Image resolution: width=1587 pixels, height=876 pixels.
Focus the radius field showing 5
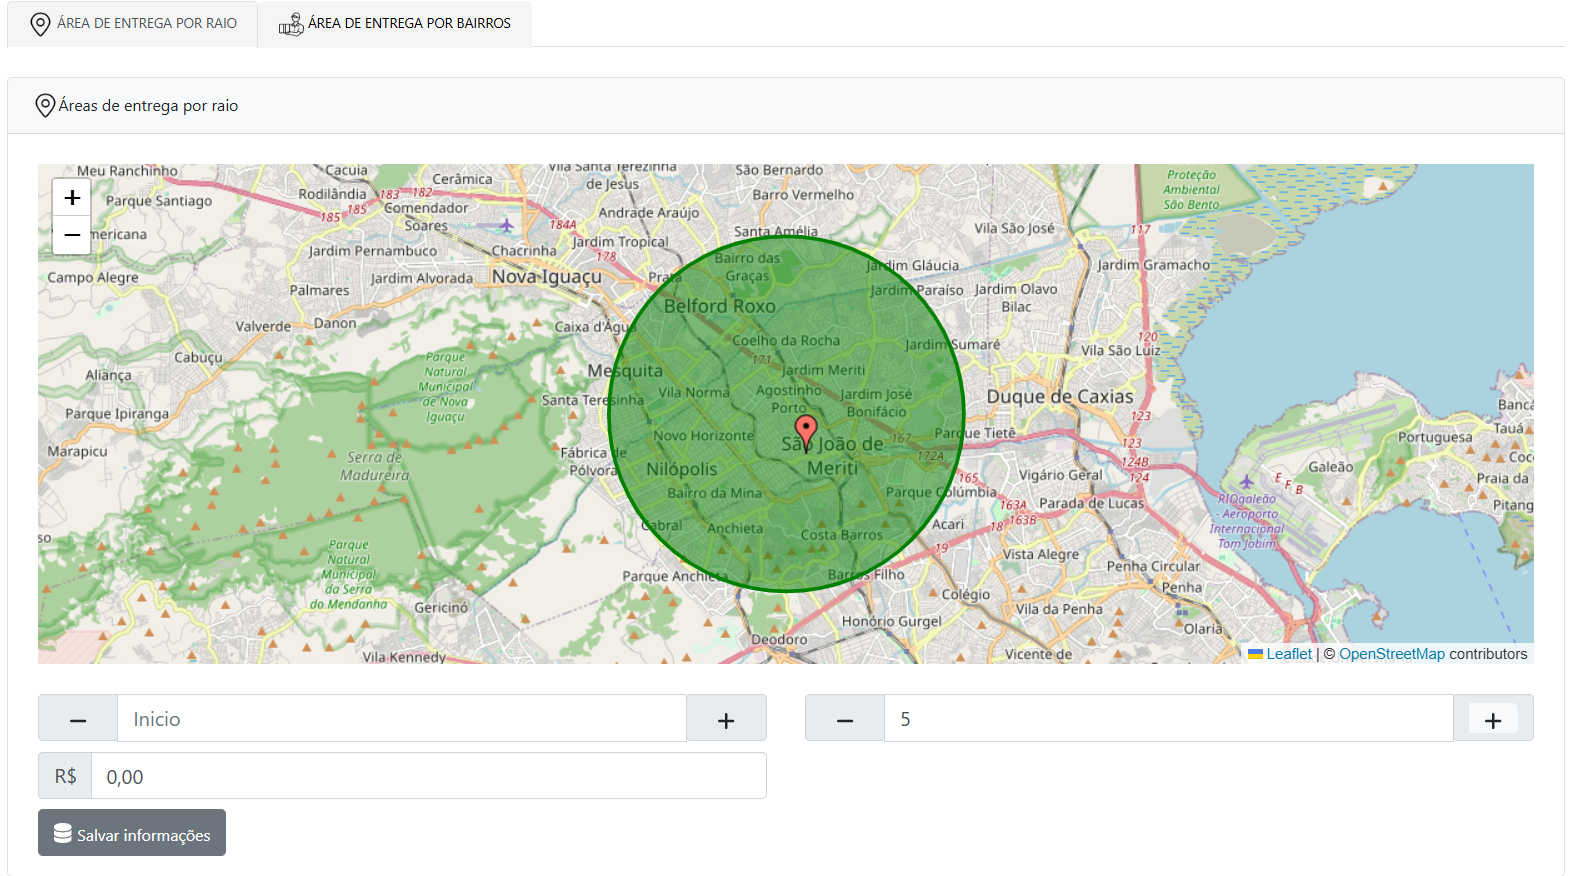1168,719
